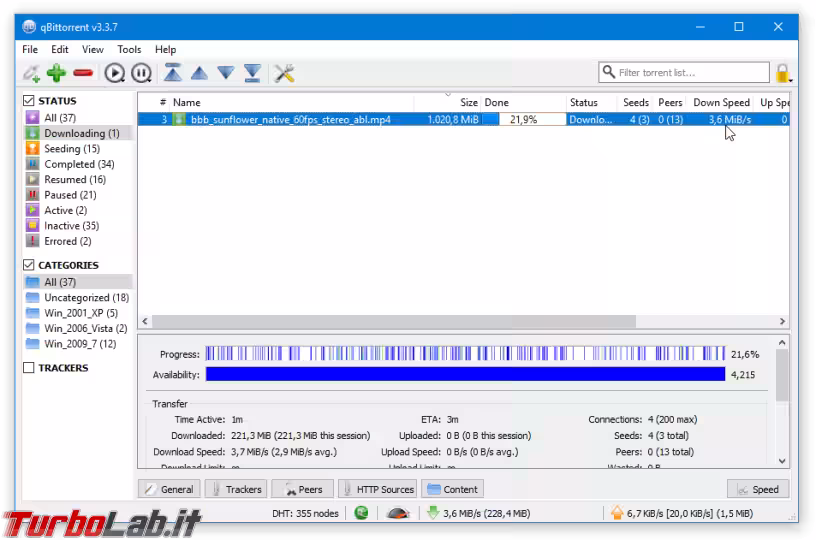Image resolution: width=816 pixels, height=540 pixels.
Task: Select the All (37) category
Action: 78,282
